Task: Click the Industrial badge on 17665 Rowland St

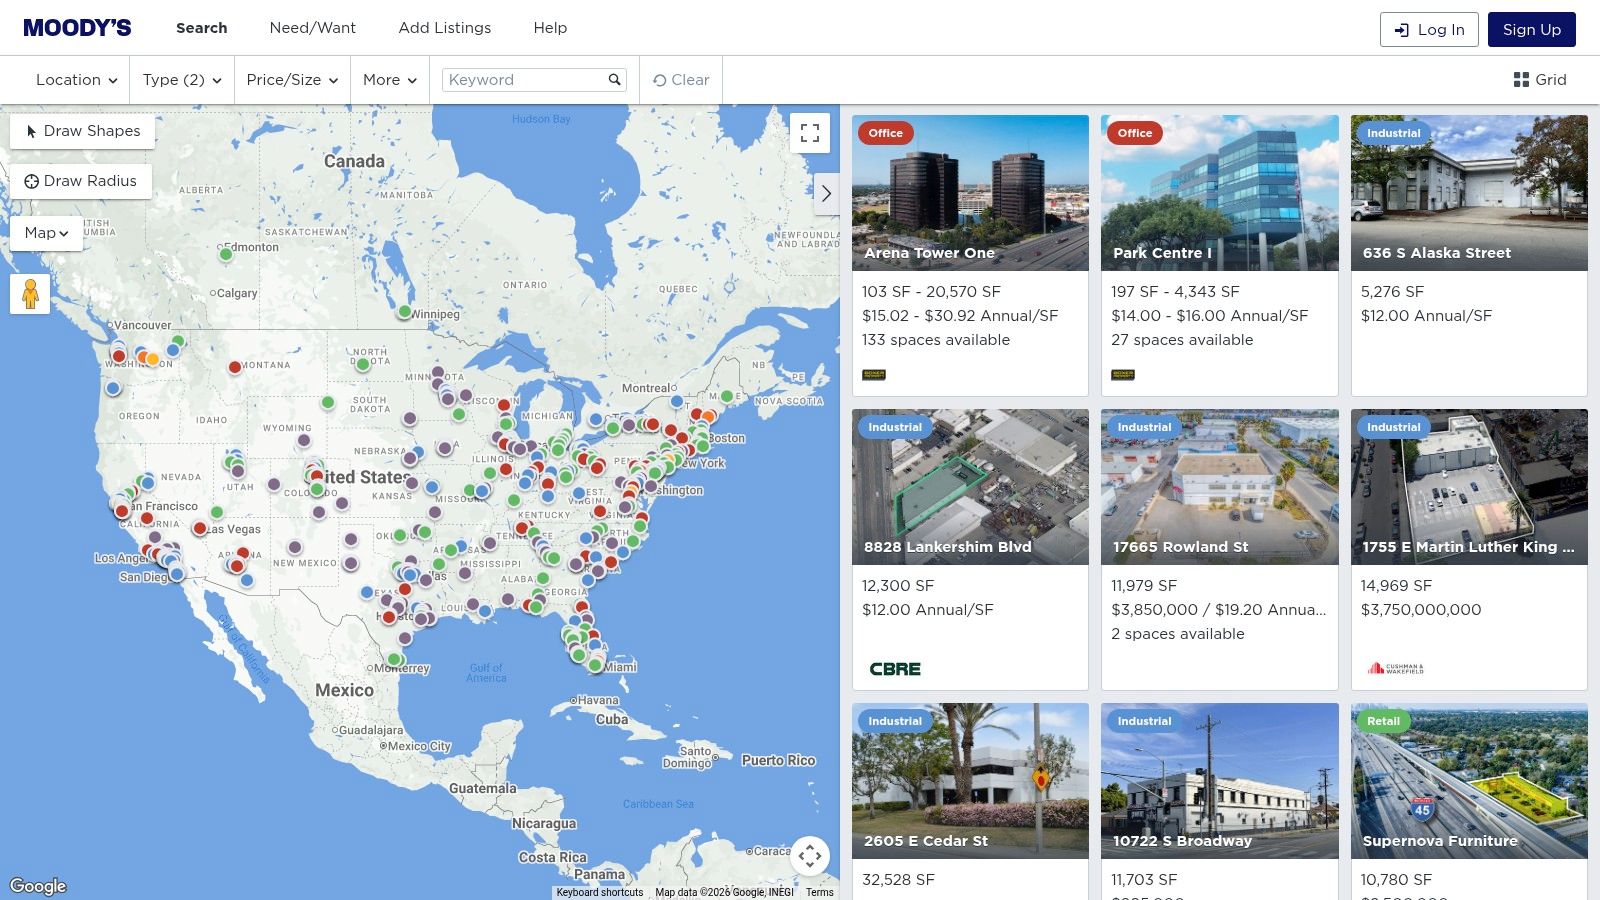Action: pos(1144,427)
